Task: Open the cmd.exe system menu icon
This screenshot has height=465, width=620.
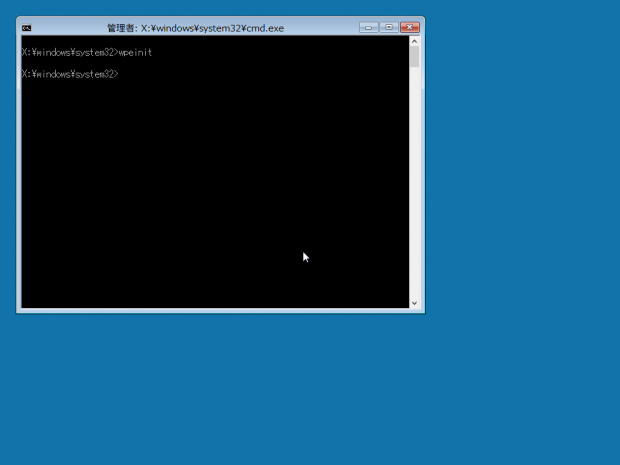Action: pos(26,28)
